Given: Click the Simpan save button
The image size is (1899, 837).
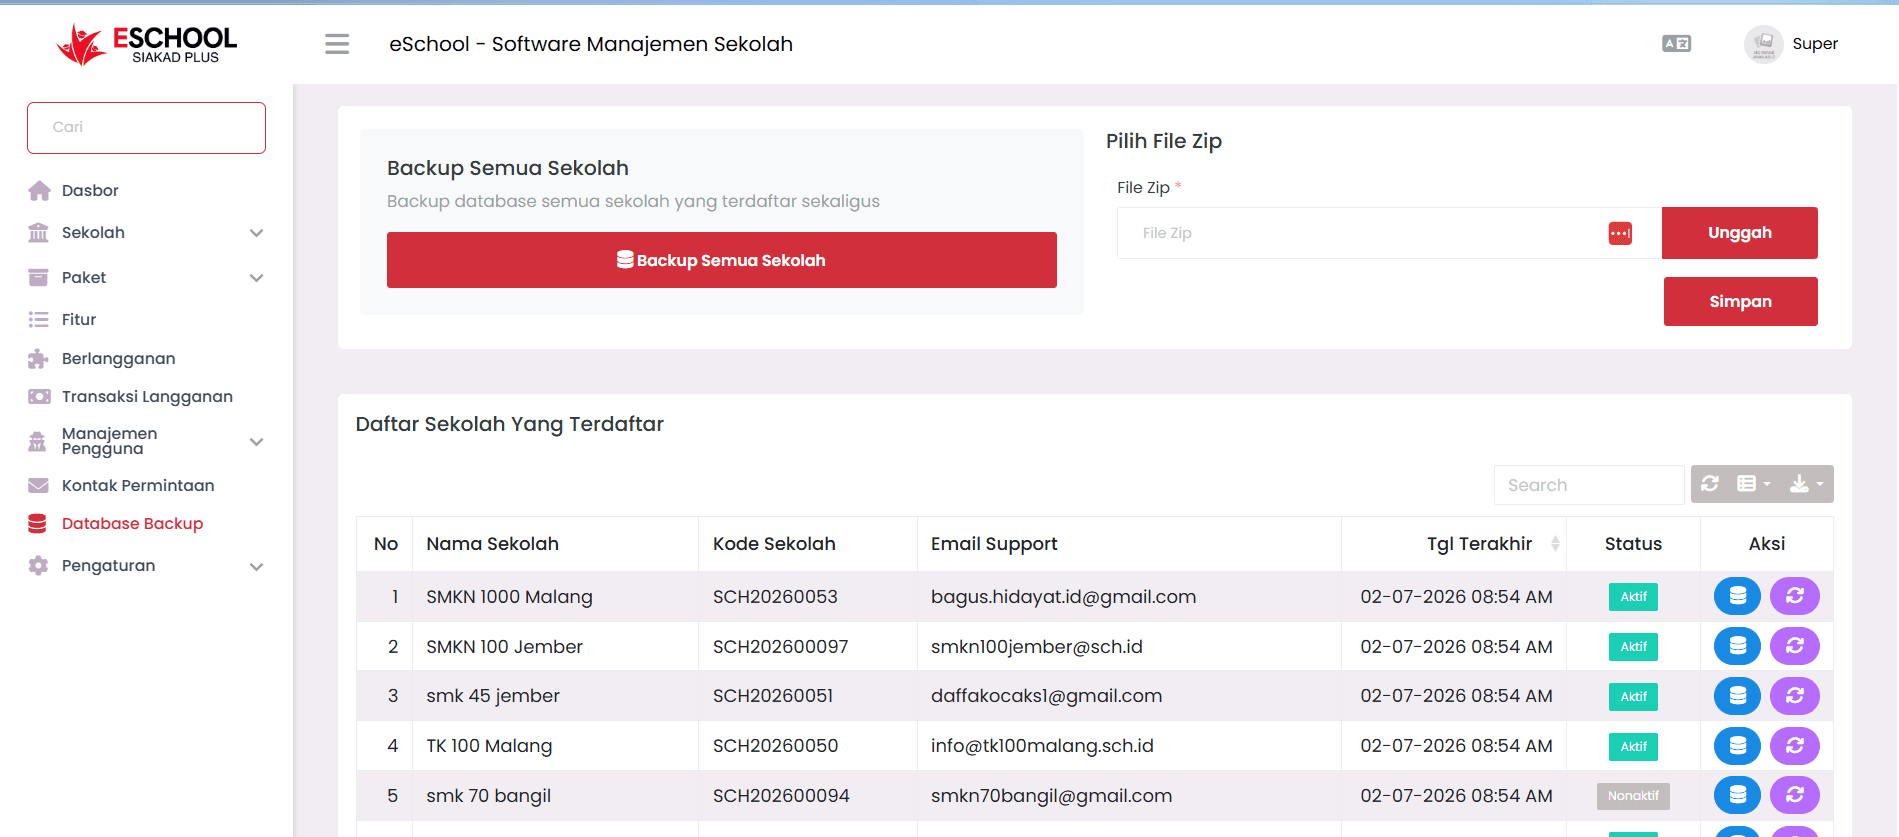Looking at the screenshot, I should point(1741,301).
